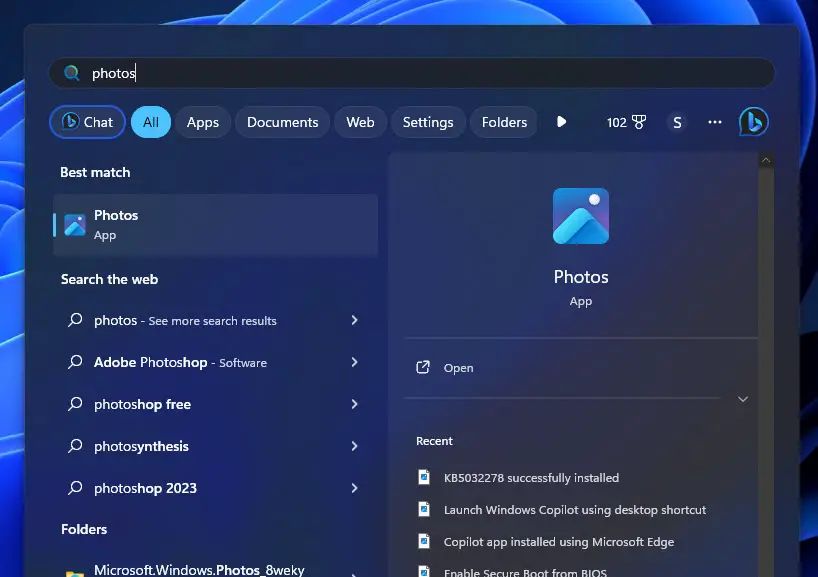Expand the 'photoshop free' result arrow
Image resolution: width=818 pixels, height=577 pixels.
(x=355, y=404)
